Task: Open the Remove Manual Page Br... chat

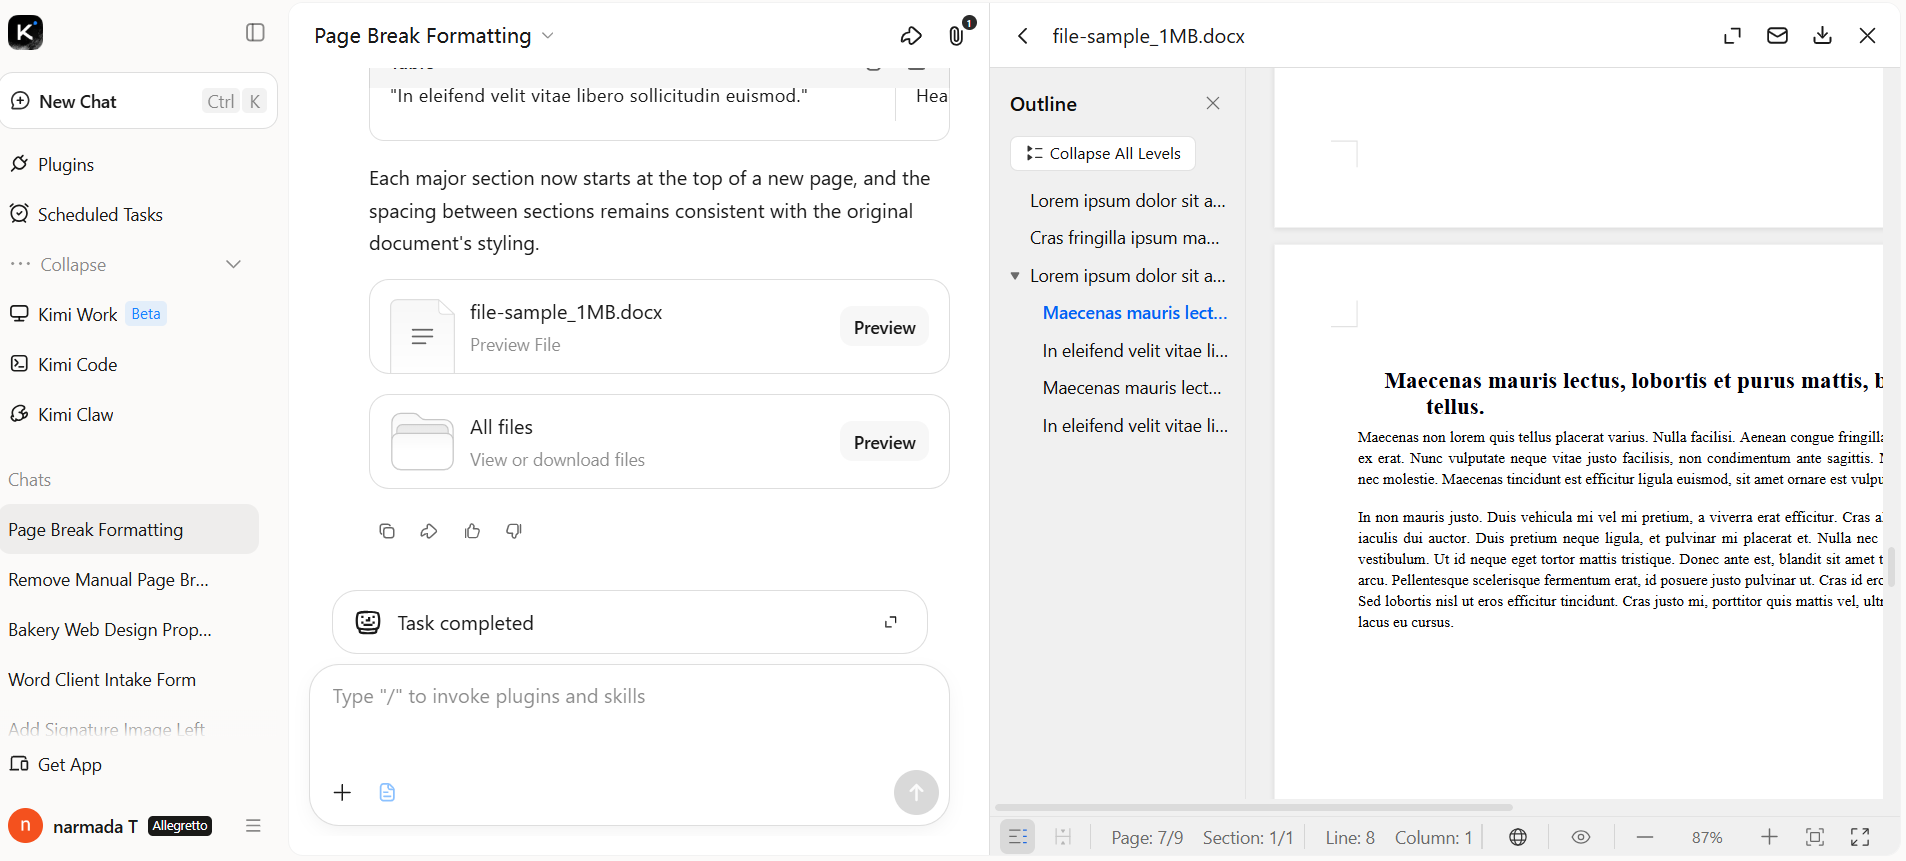Action: [x=108, y=579]
